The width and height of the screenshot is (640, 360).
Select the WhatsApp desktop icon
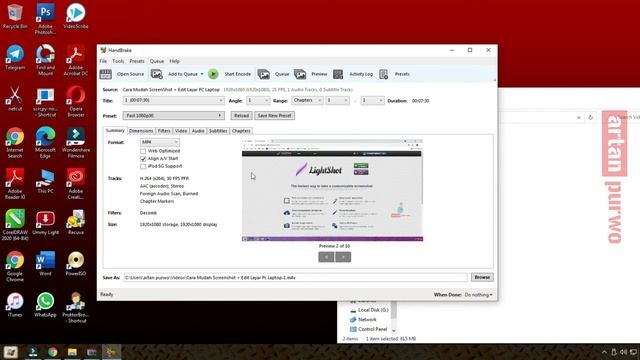tap(45, 305)
